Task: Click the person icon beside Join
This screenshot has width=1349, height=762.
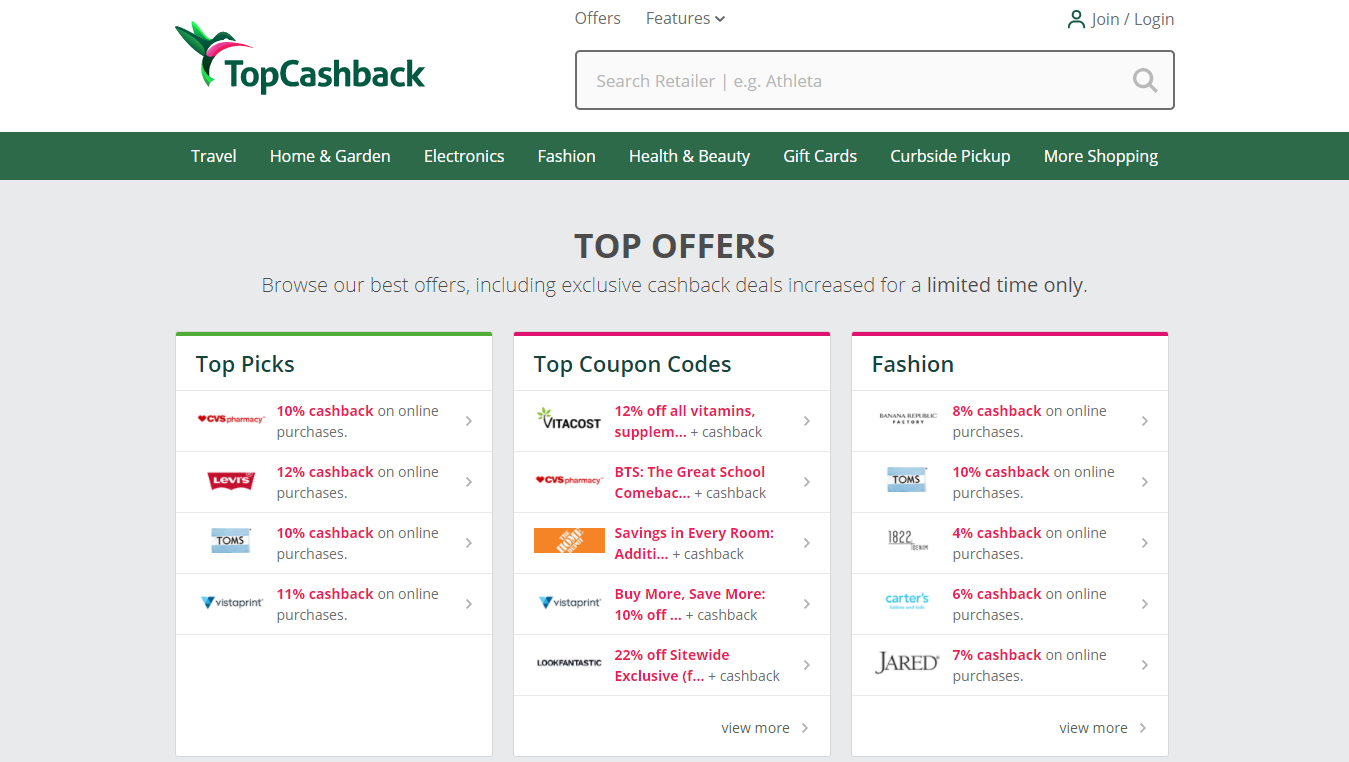Action: point(1075,18)
